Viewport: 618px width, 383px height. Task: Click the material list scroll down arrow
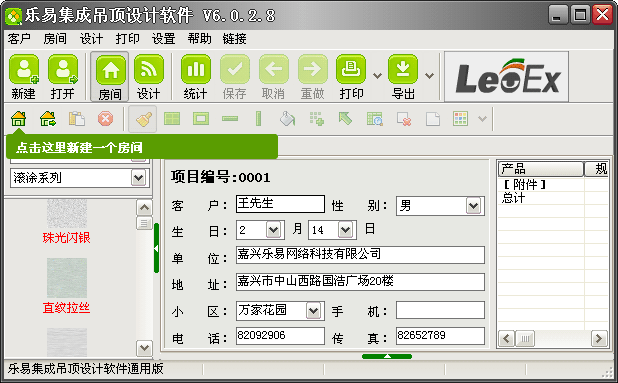(x=144, y=348)
